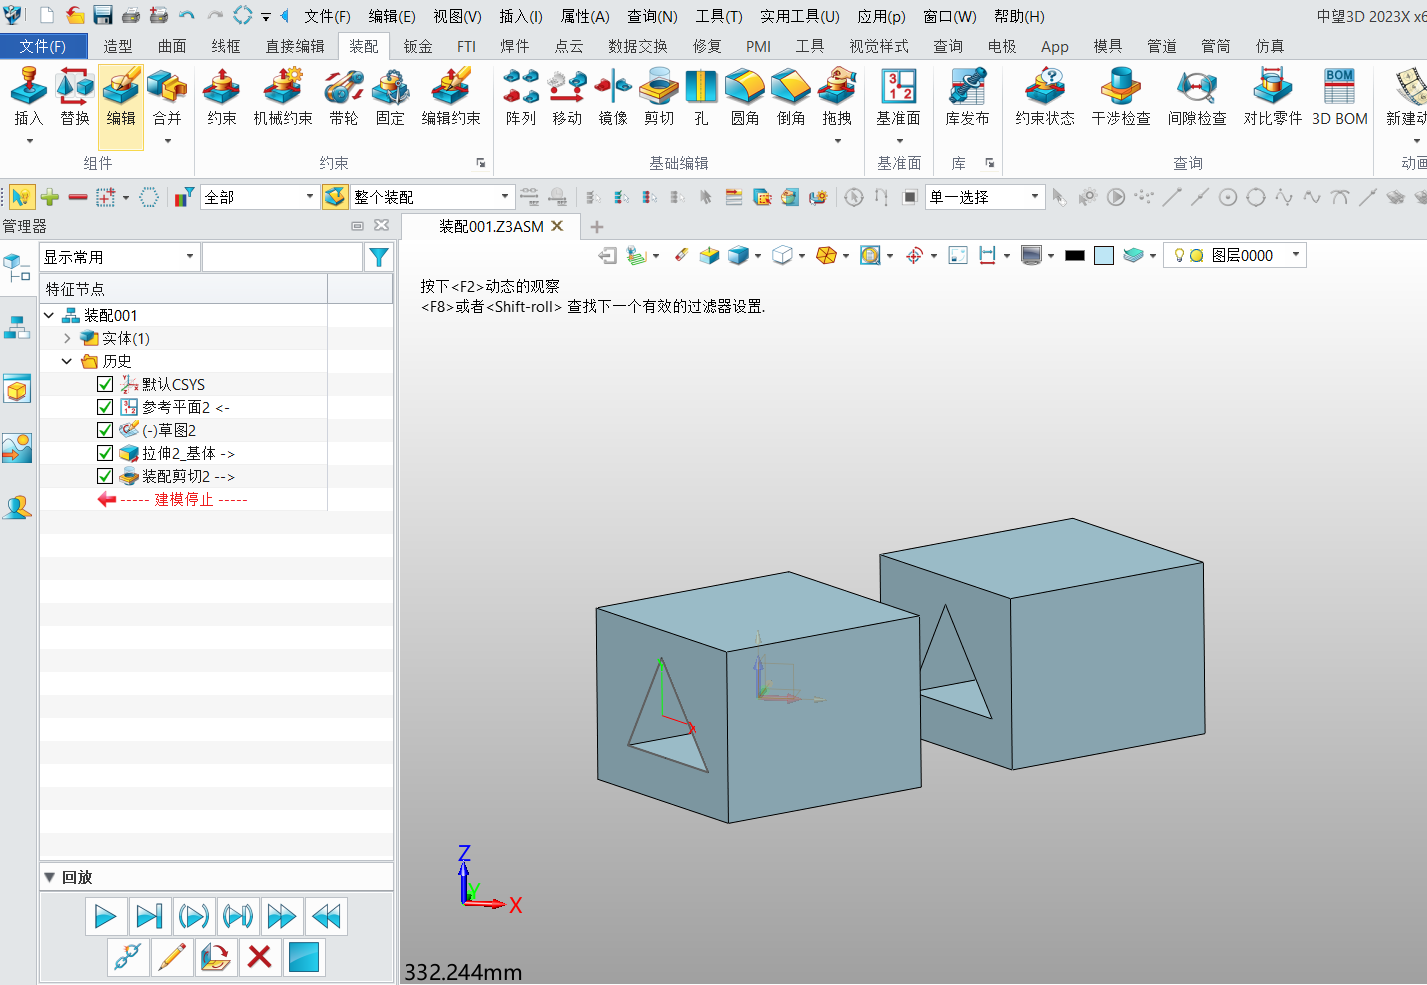Click the pencil edit button in 回放
This screenshot has width=1427, height=985.
(x=171, y=957)
